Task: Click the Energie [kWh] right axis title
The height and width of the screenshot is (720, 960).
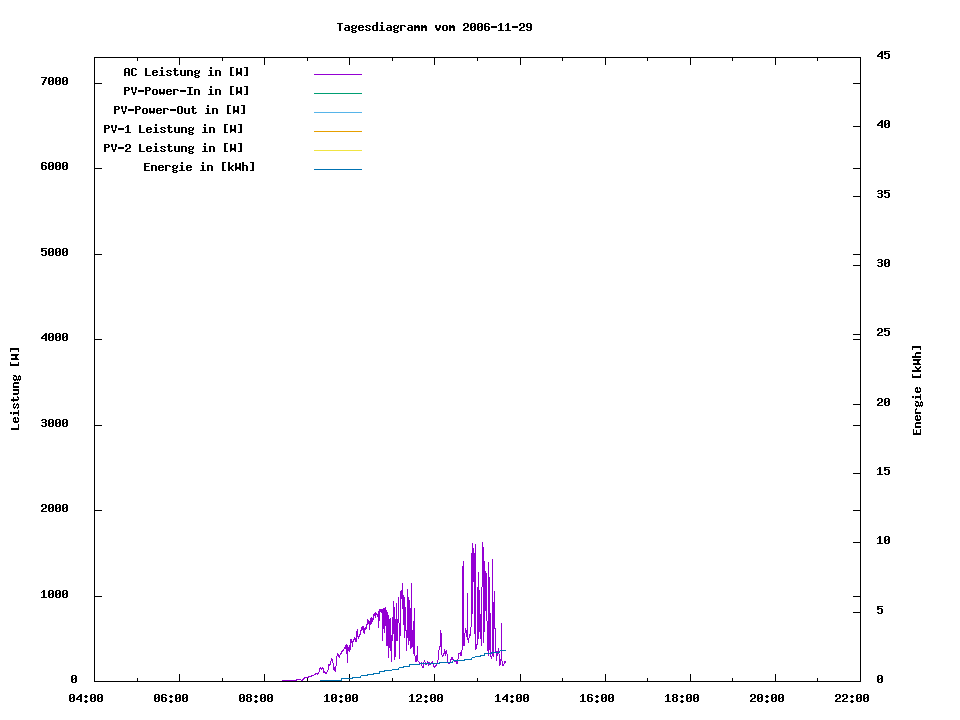Action: point(918,390)
